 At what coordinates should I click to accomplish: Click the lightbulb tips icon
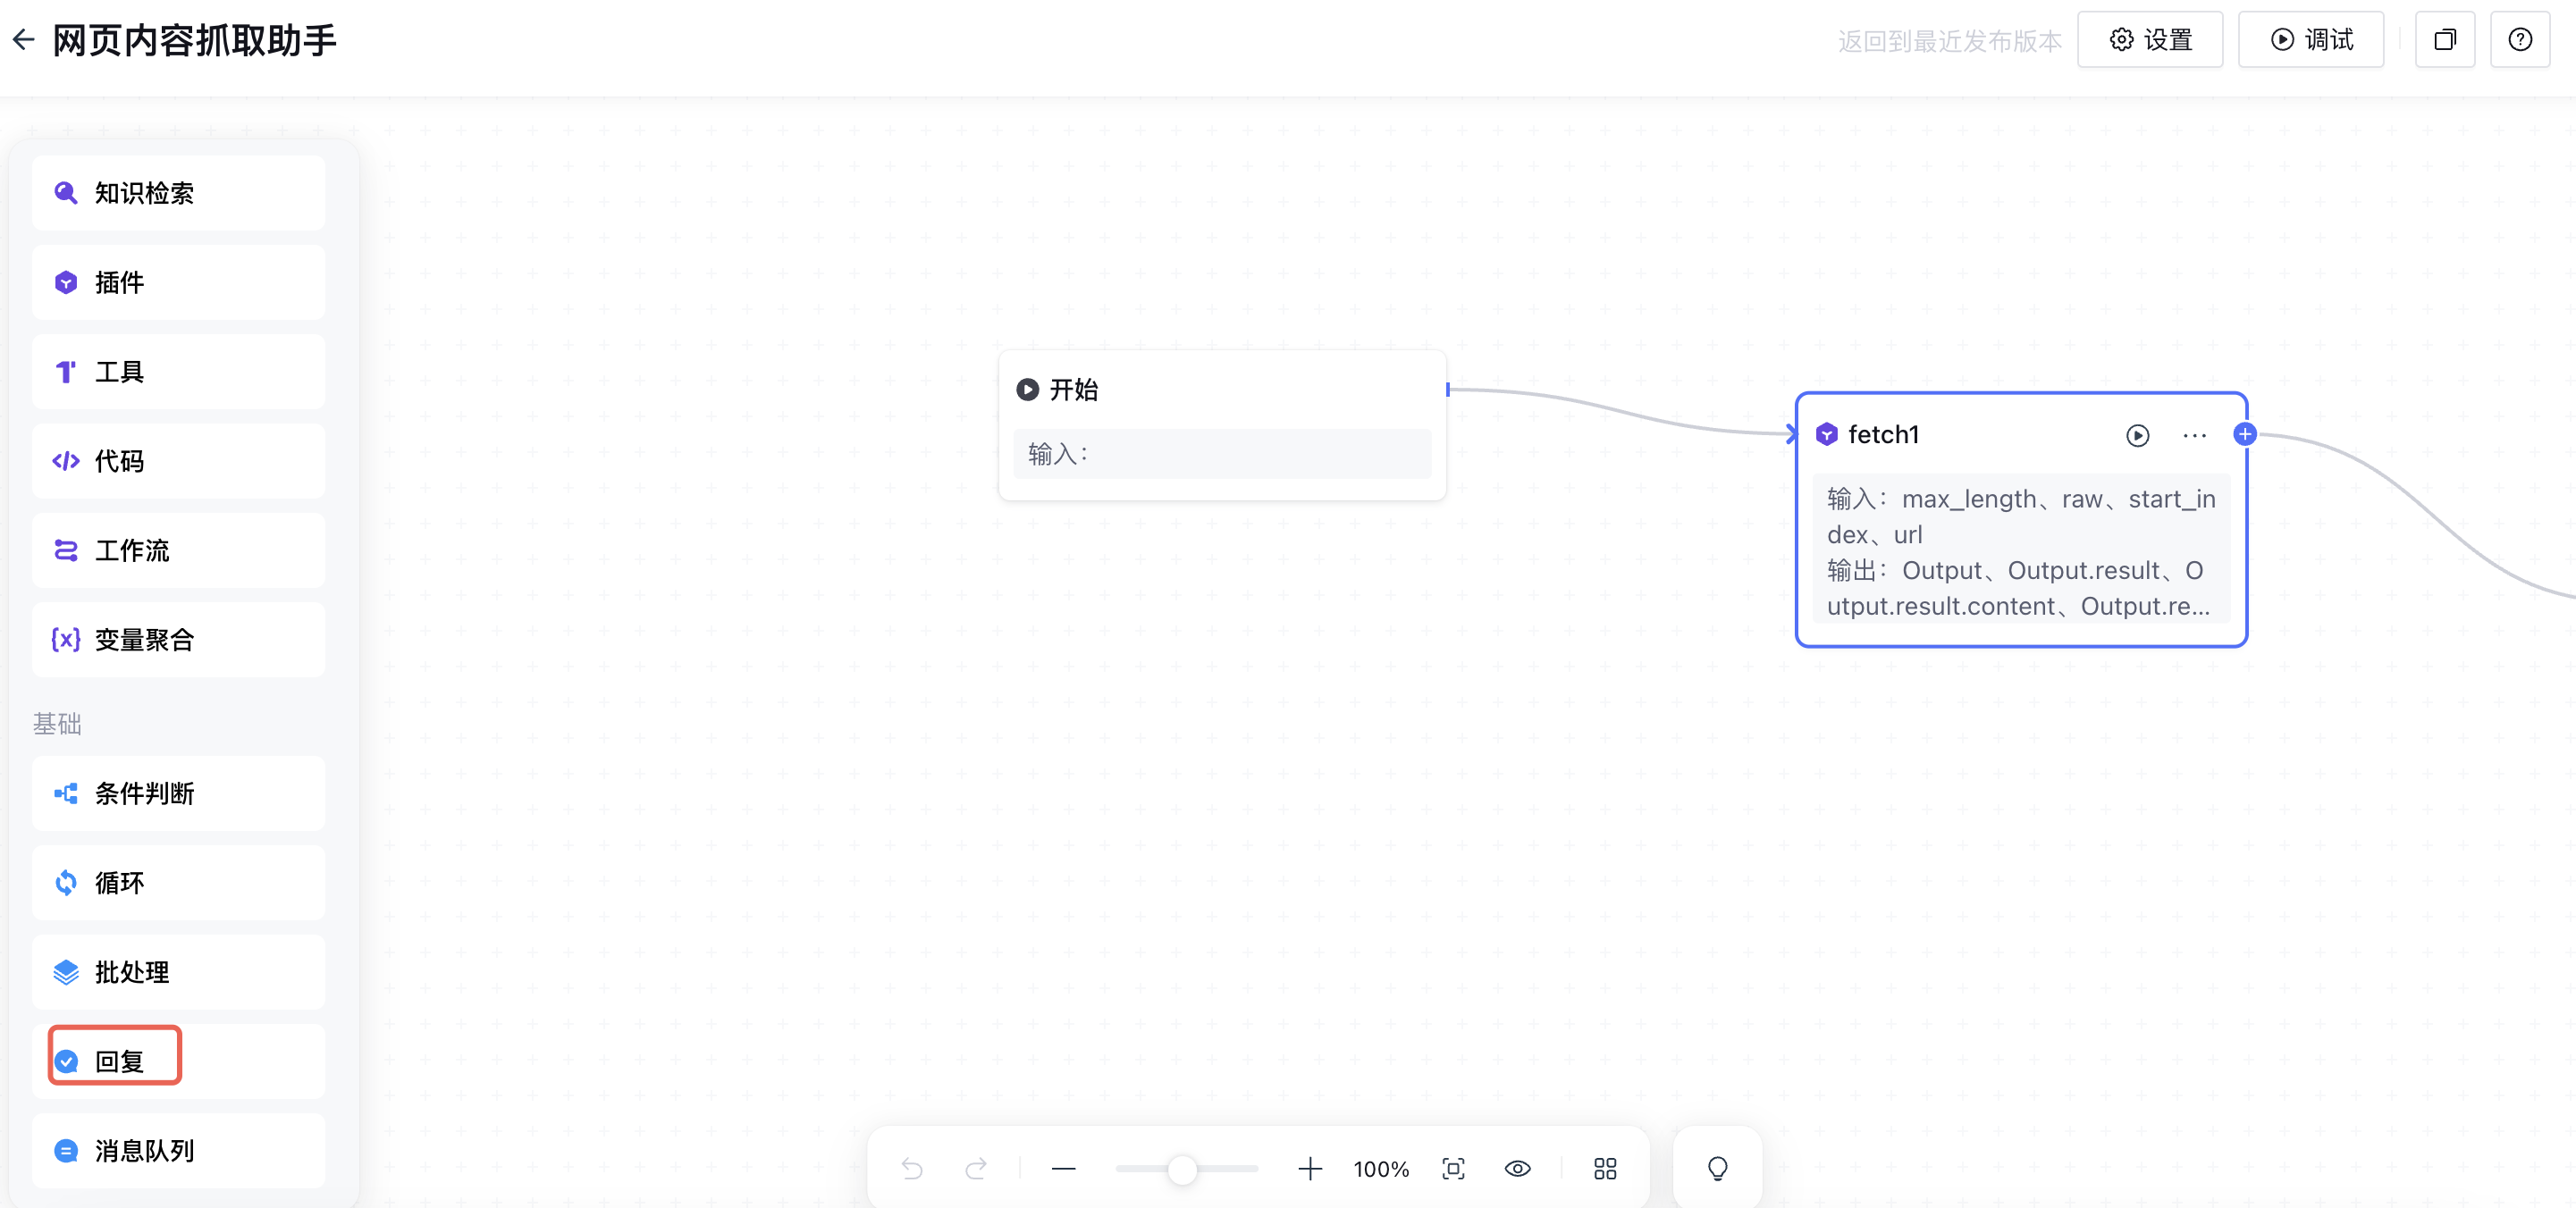pyautogui.click(x=1717, y=1168)
